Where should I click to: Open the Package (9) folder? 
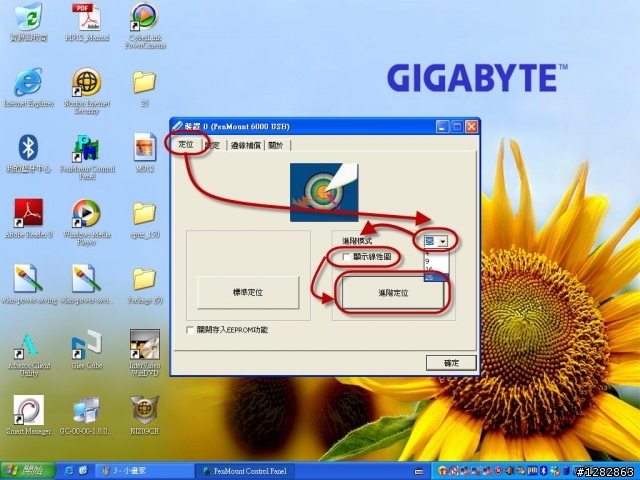point(144,279)
